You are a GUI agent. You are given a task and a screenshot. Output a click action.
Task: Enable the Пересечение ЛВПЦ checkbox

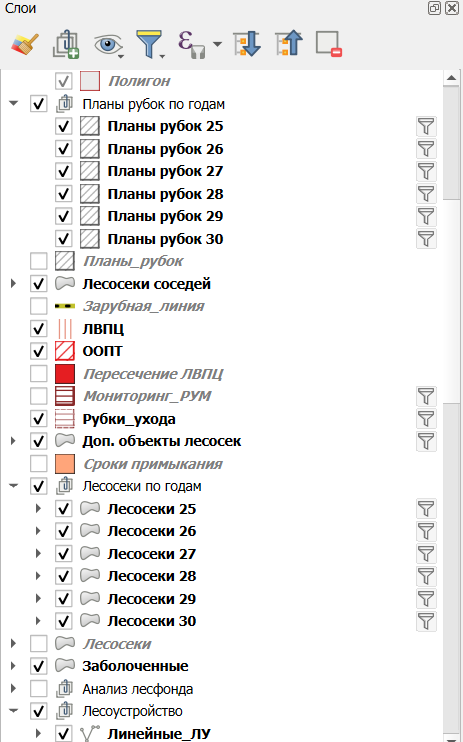[39, 373]
